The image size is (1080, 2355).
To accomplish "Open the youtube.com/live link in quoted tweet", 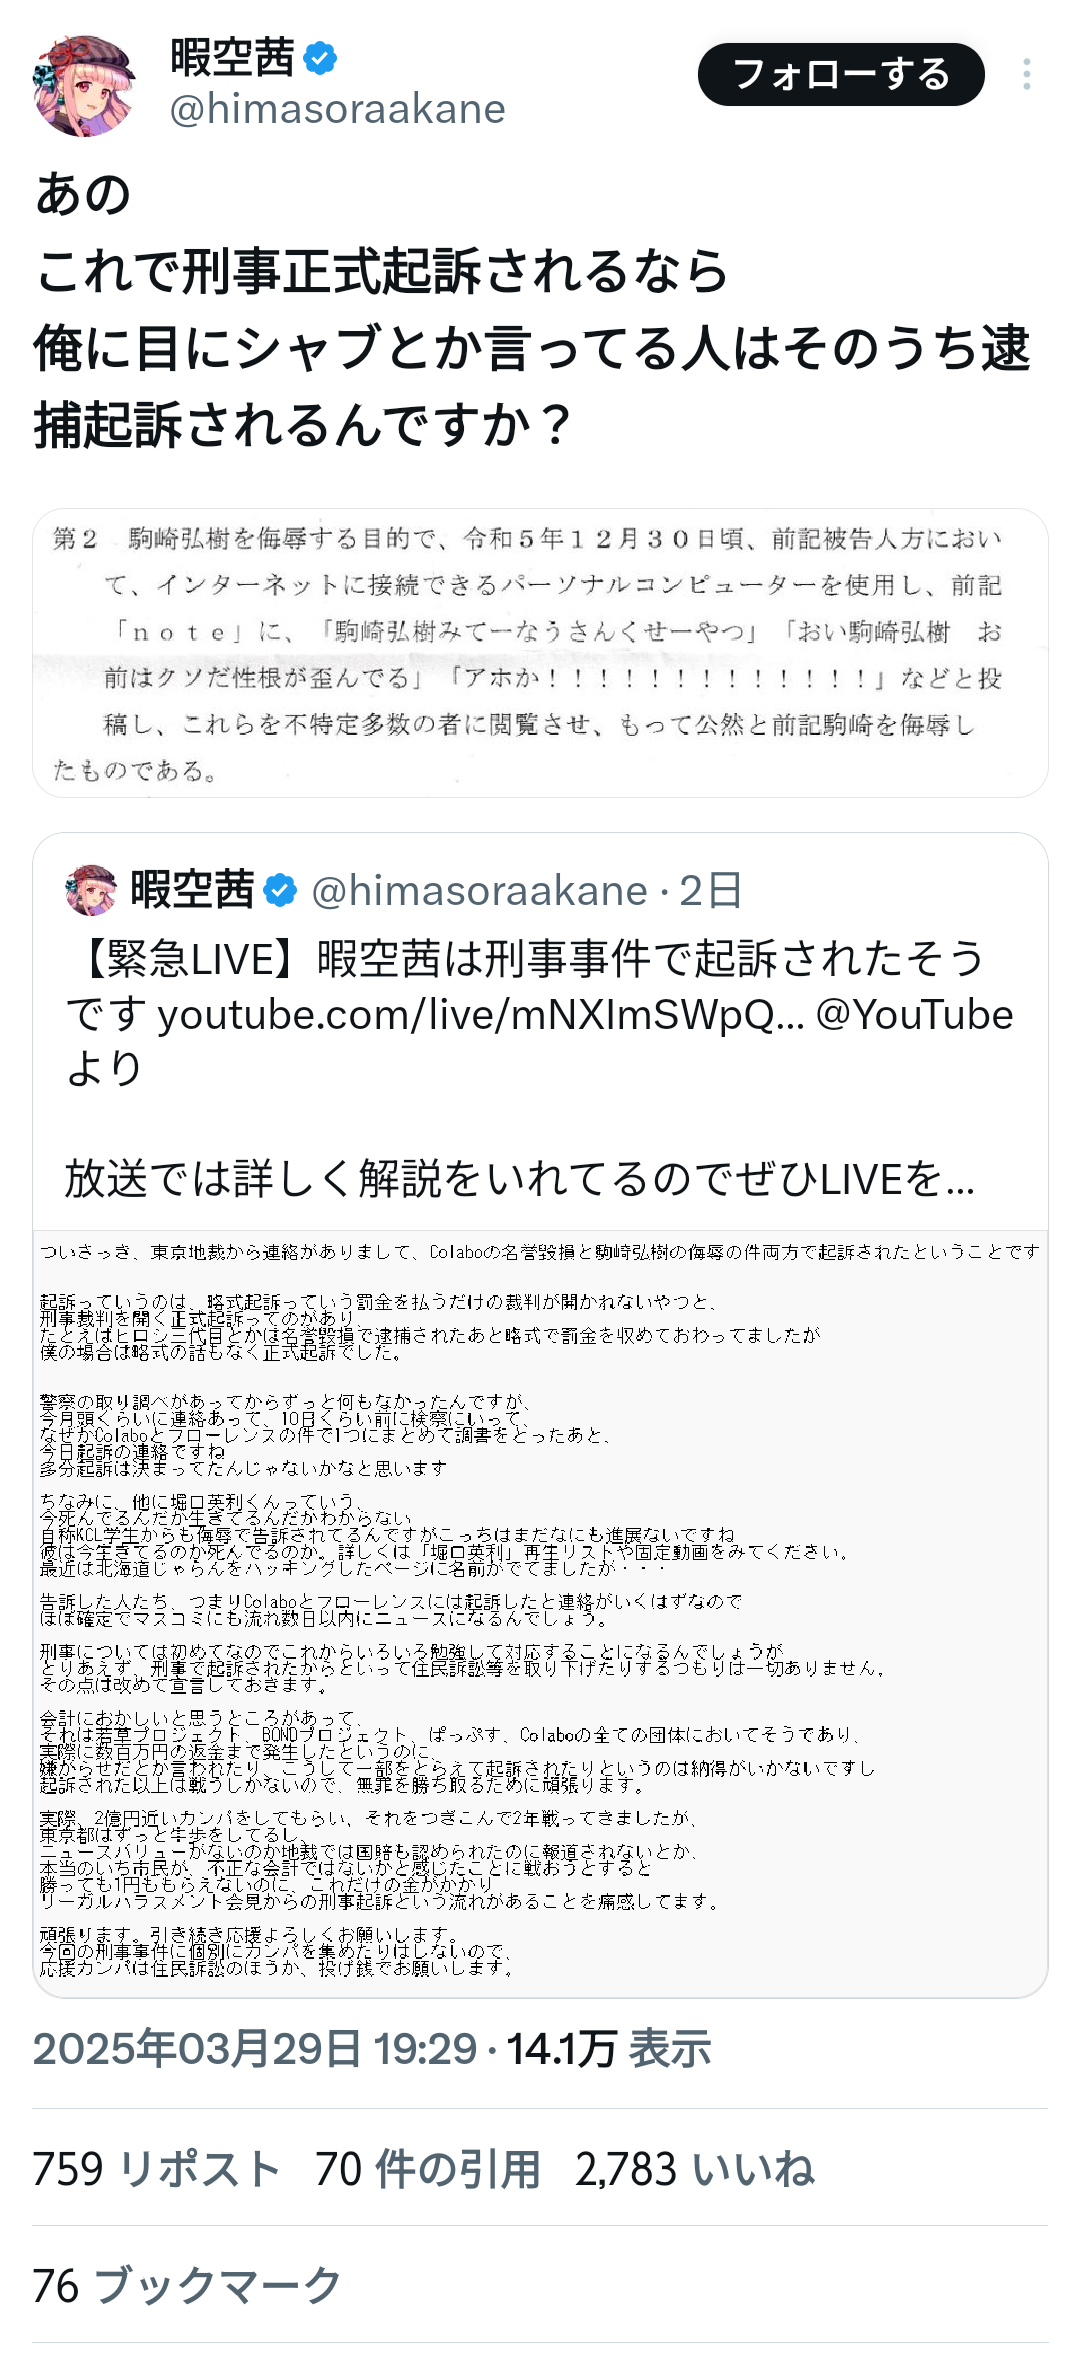I will 480,1014.
